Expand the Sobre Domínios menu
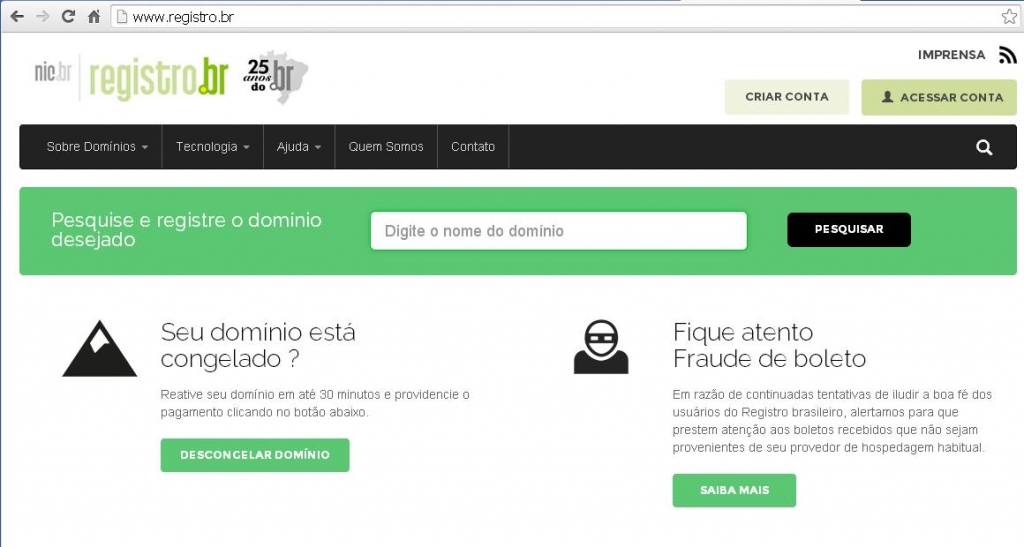The image size is (1024, 547). [97, 147]
